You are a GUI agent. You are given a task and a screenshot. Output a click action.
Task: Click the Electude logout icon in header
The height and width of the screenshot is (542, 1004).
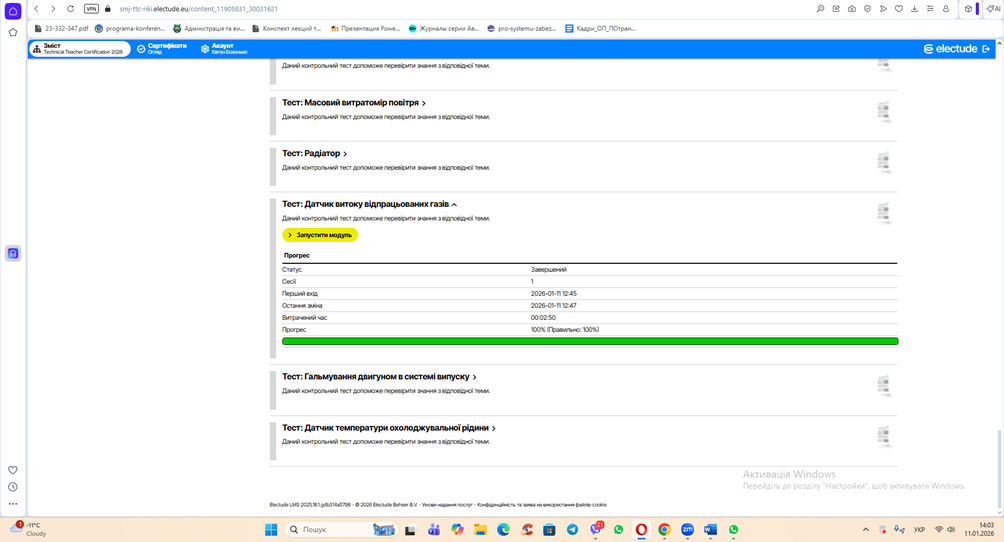click(987, 48)
